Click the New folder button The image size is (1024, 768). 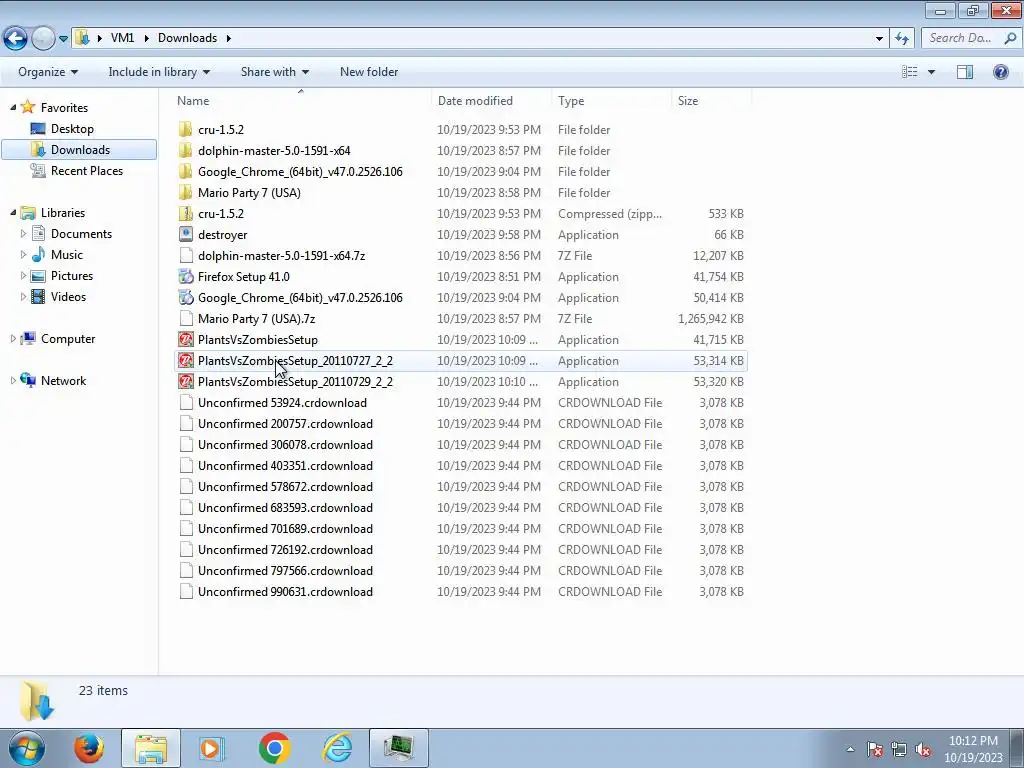tap(369, 72)
